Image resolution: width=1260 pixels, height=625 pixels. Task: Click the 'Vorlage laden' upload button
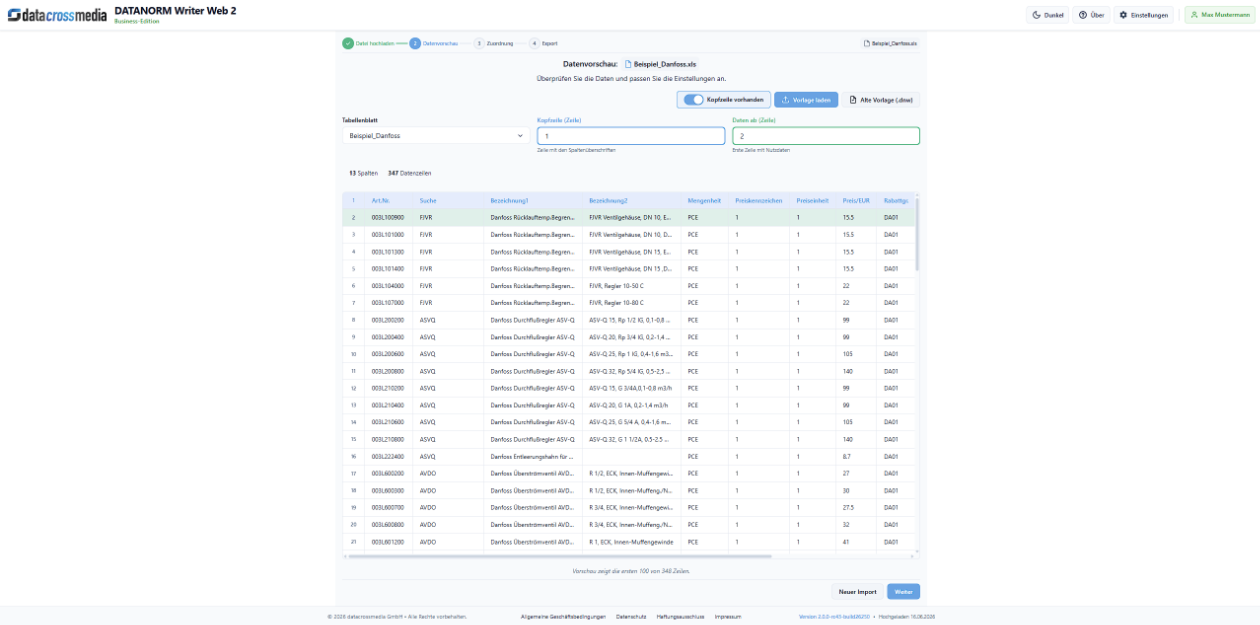pos(806,100)
